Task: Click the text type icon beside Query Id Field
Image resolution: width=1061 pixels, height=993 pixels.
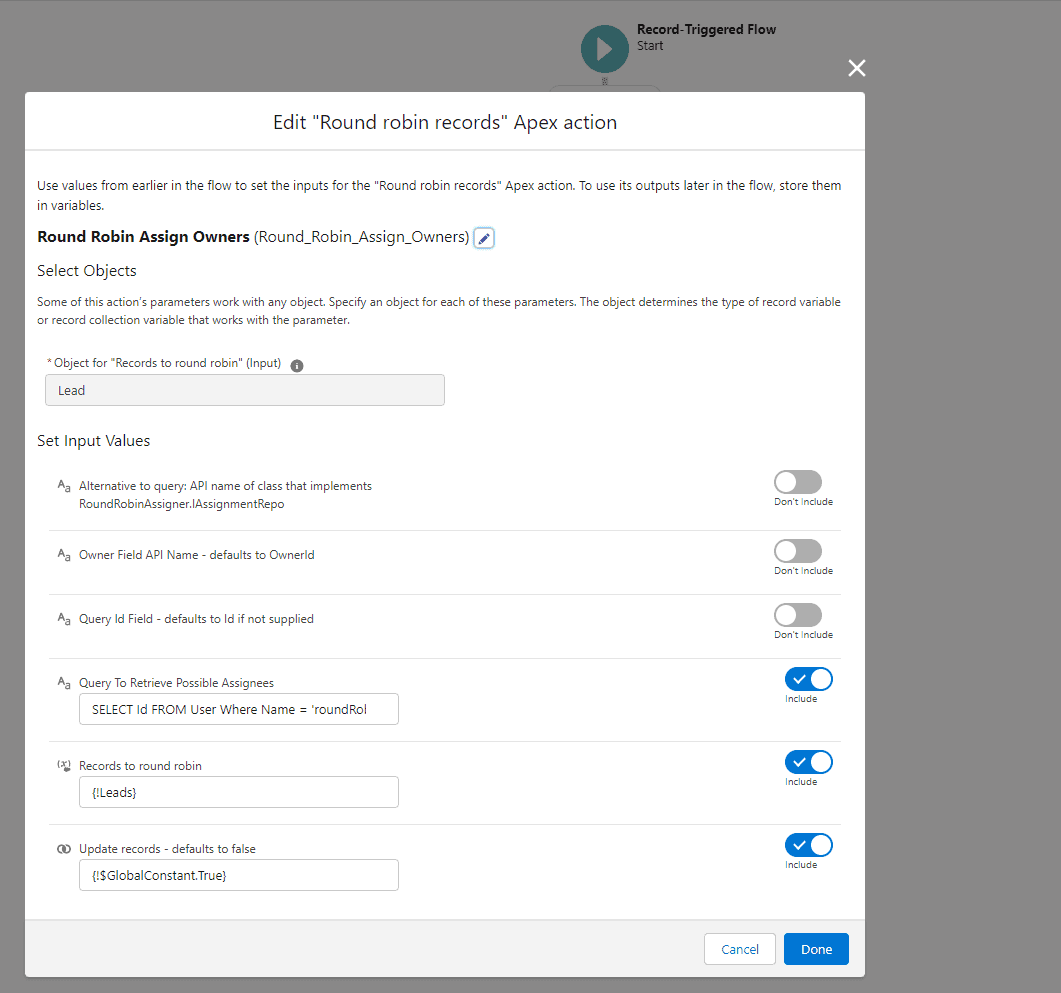Action: click(x=64, y=619)
